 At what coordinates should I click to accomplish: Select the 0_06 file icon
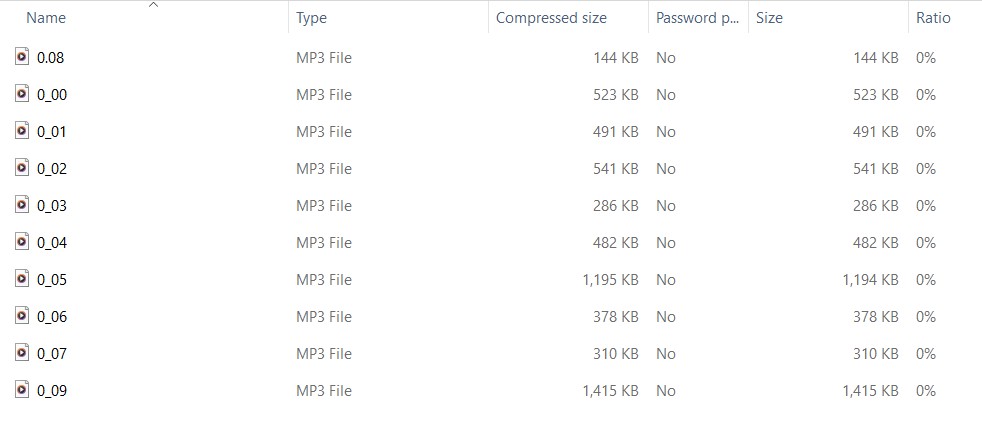[x=22, y=316]
